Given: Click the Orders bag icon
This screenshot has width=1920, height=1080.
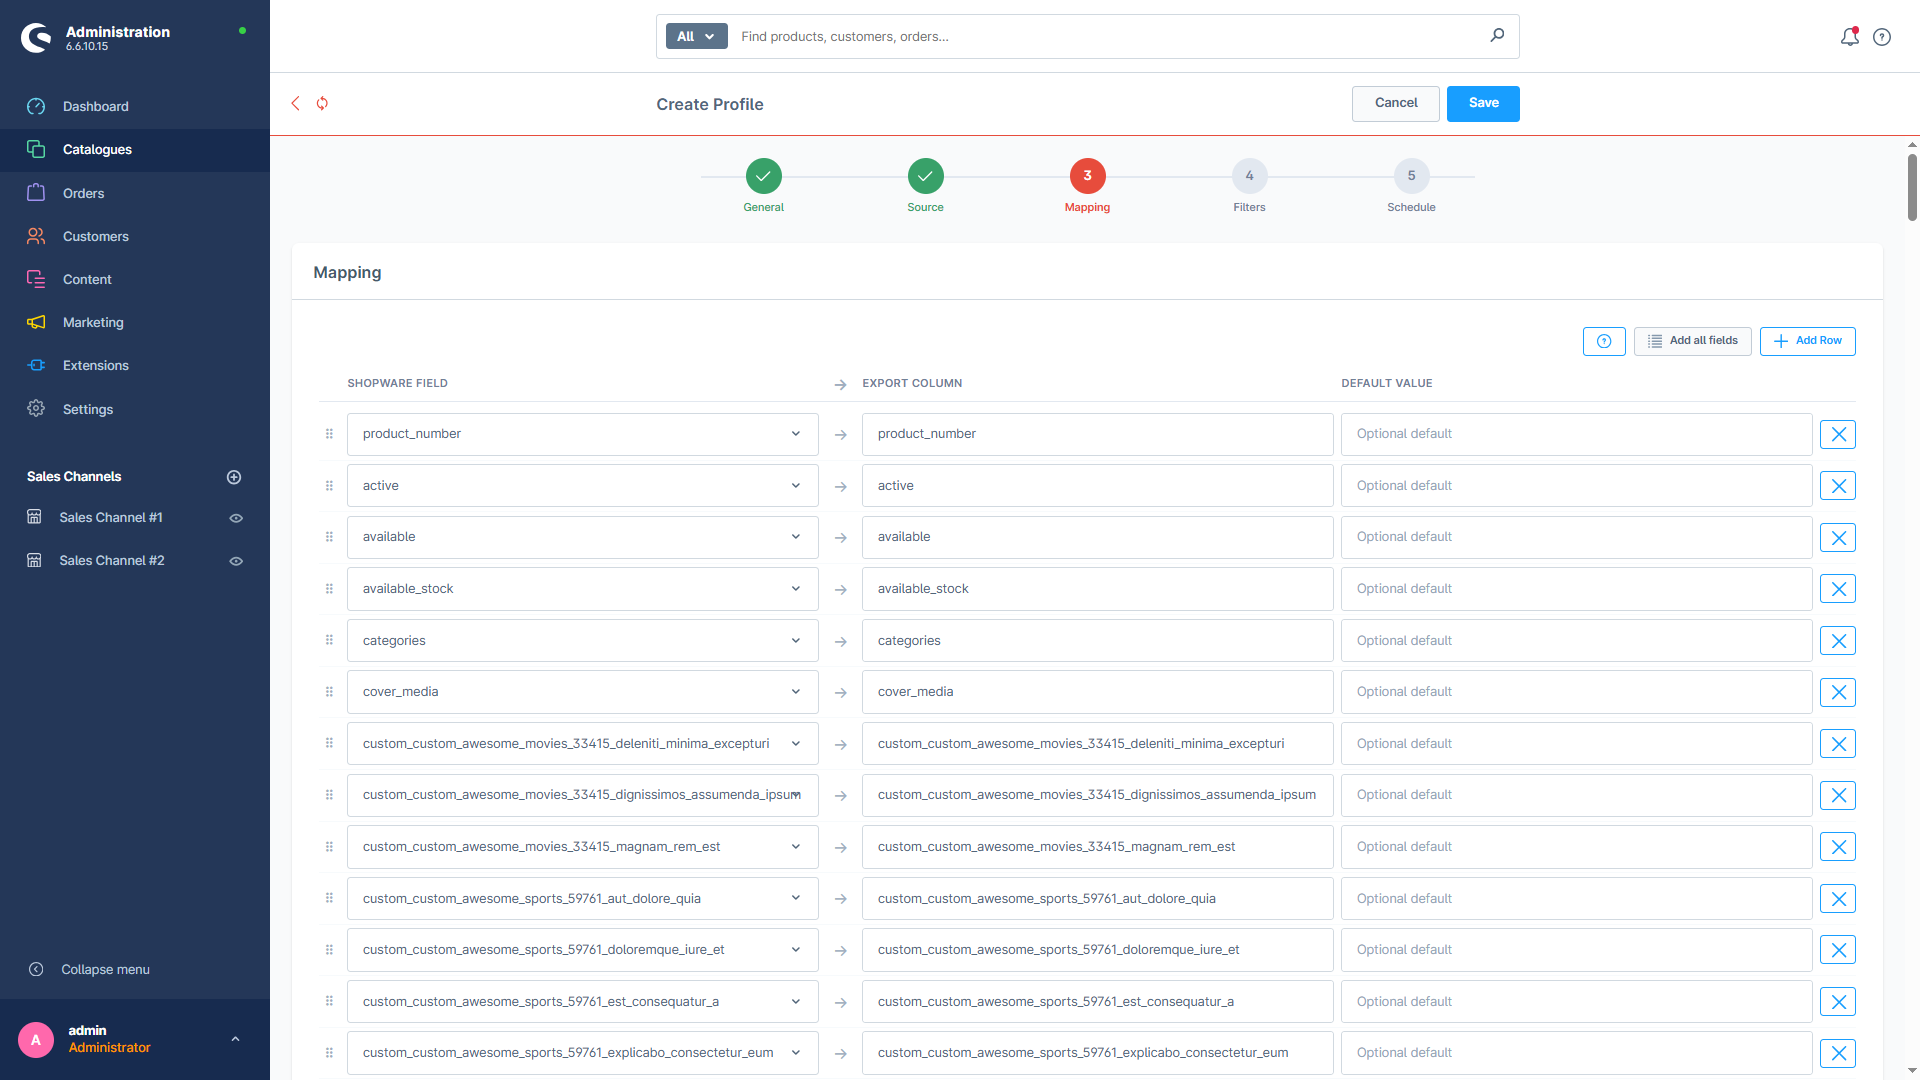Looking at the screenshot, I should [36, 193].
